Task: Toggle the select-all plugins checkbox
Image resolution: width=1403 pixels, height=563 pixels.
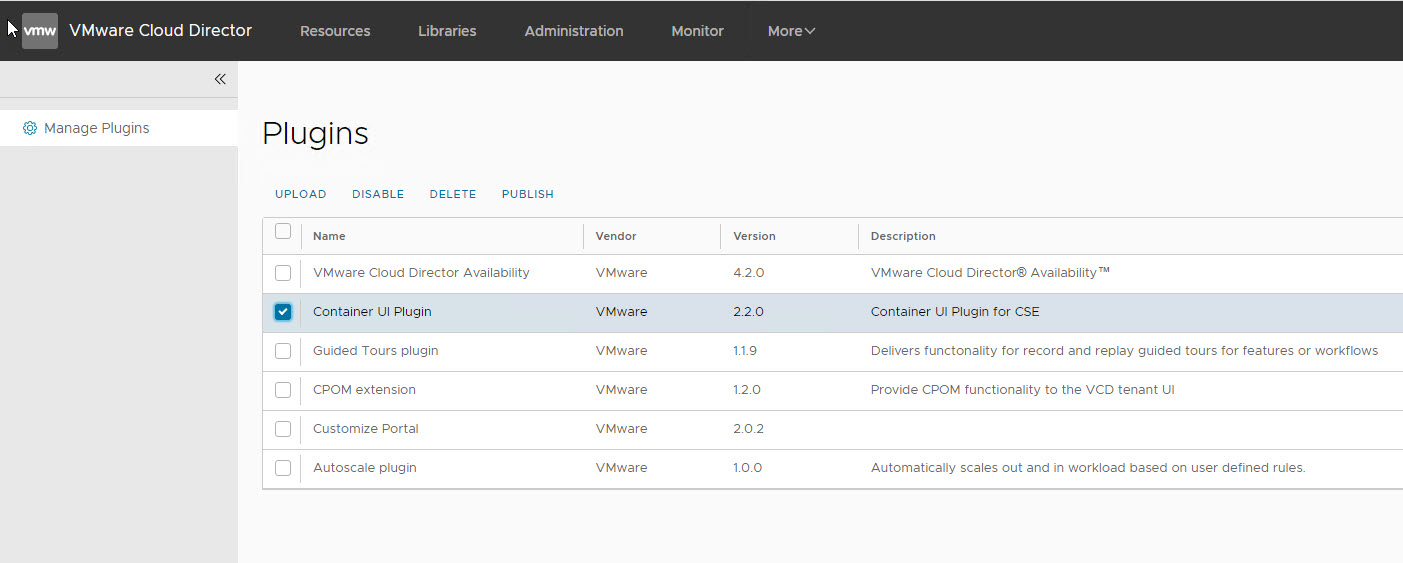Action: tap(283, 232)
